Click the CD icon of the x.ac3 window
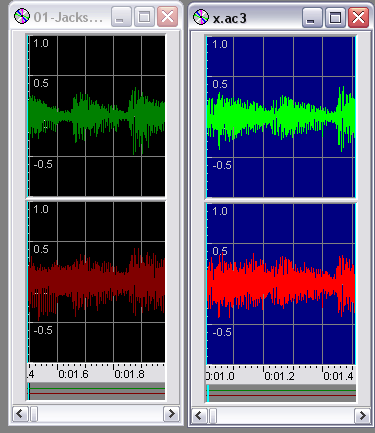The height and width of the screenshot is (433, 375). (x=201, y=17)
